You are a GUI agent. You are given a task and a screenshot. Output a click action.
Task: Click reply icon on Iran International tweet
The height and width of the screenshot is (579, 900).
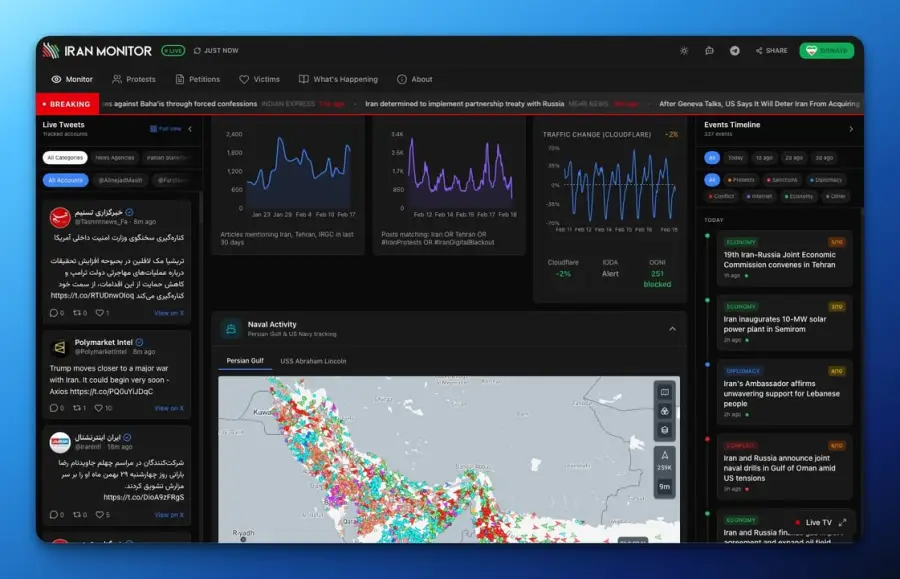coord(53,515)
